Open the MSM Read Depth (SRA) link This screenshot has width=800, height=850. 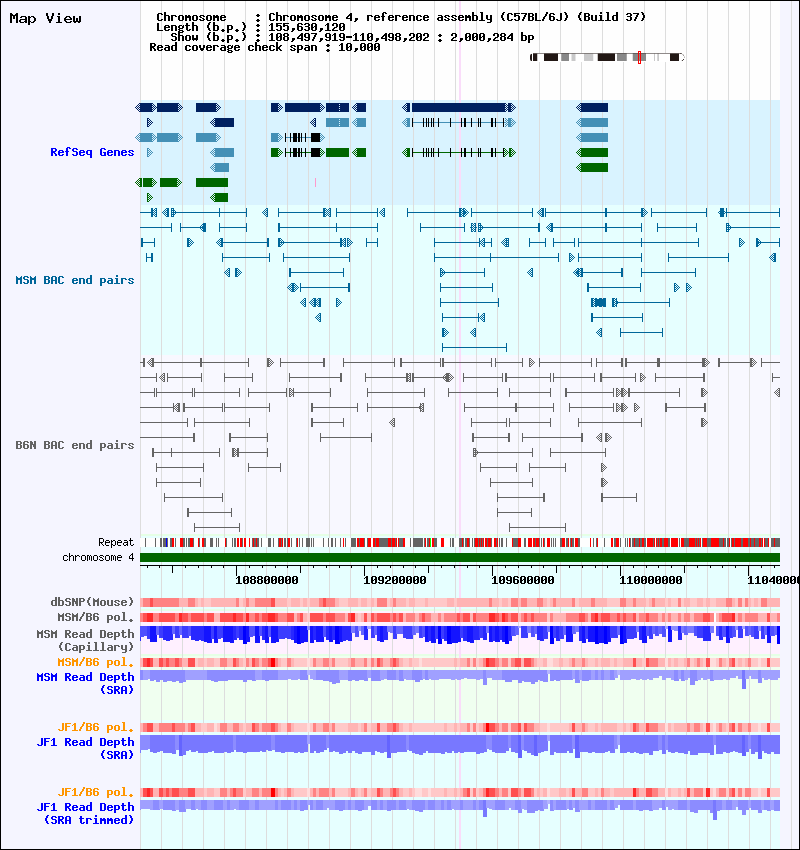pos(86,684)
